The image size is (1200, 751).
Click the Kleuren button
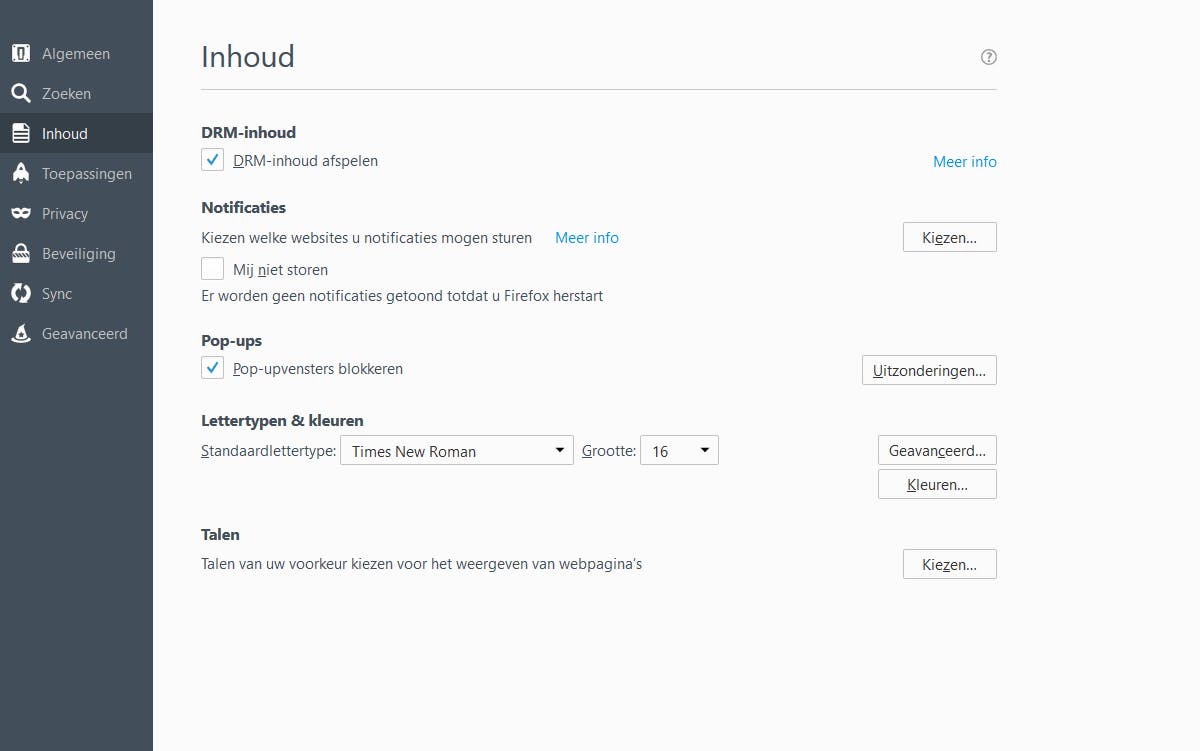pos(936,484)
